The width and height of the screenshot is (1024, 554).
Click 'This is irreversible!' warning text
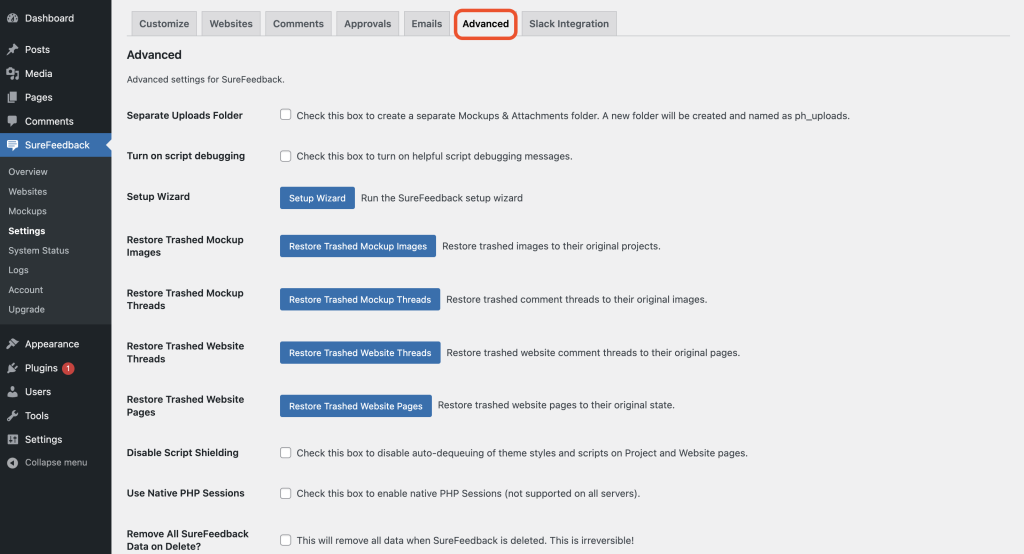[592, 540]
